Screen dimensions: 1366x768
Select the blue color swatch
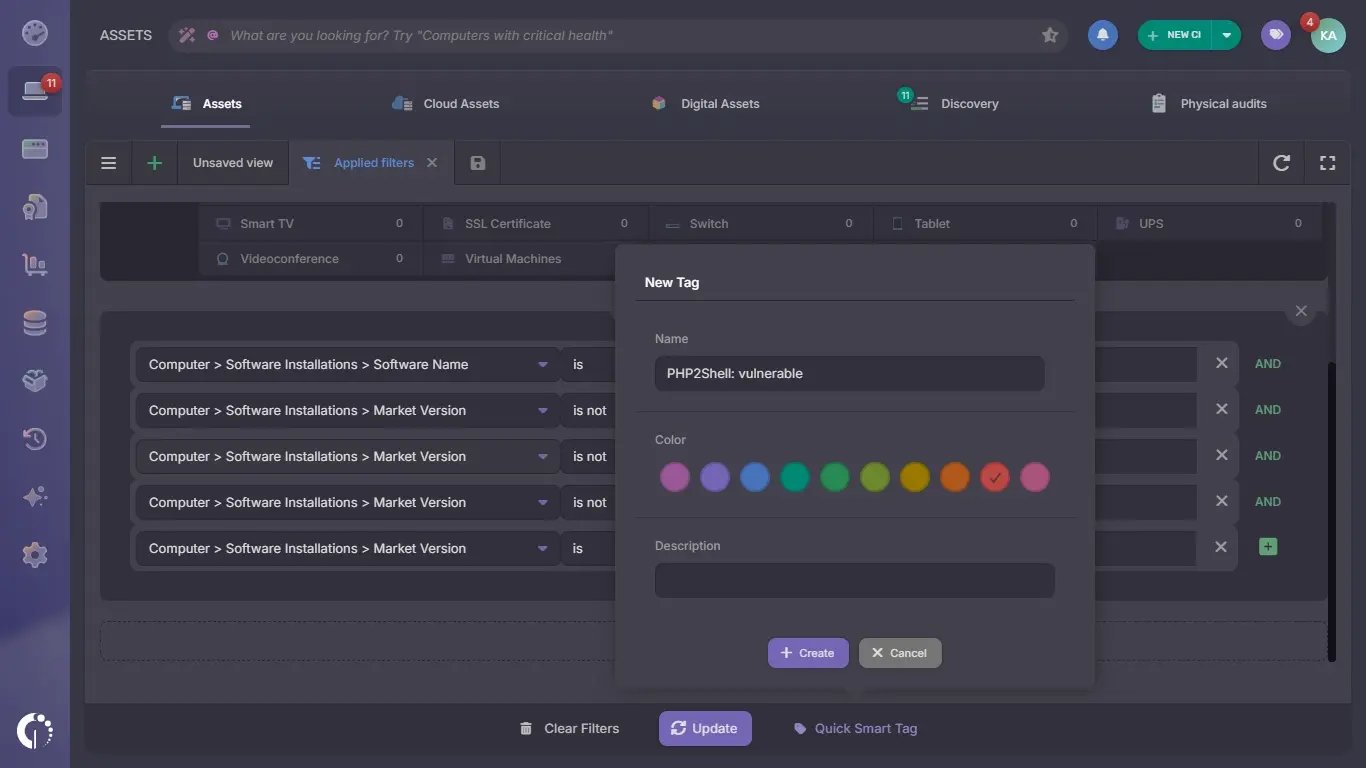[x=755, y=477]
